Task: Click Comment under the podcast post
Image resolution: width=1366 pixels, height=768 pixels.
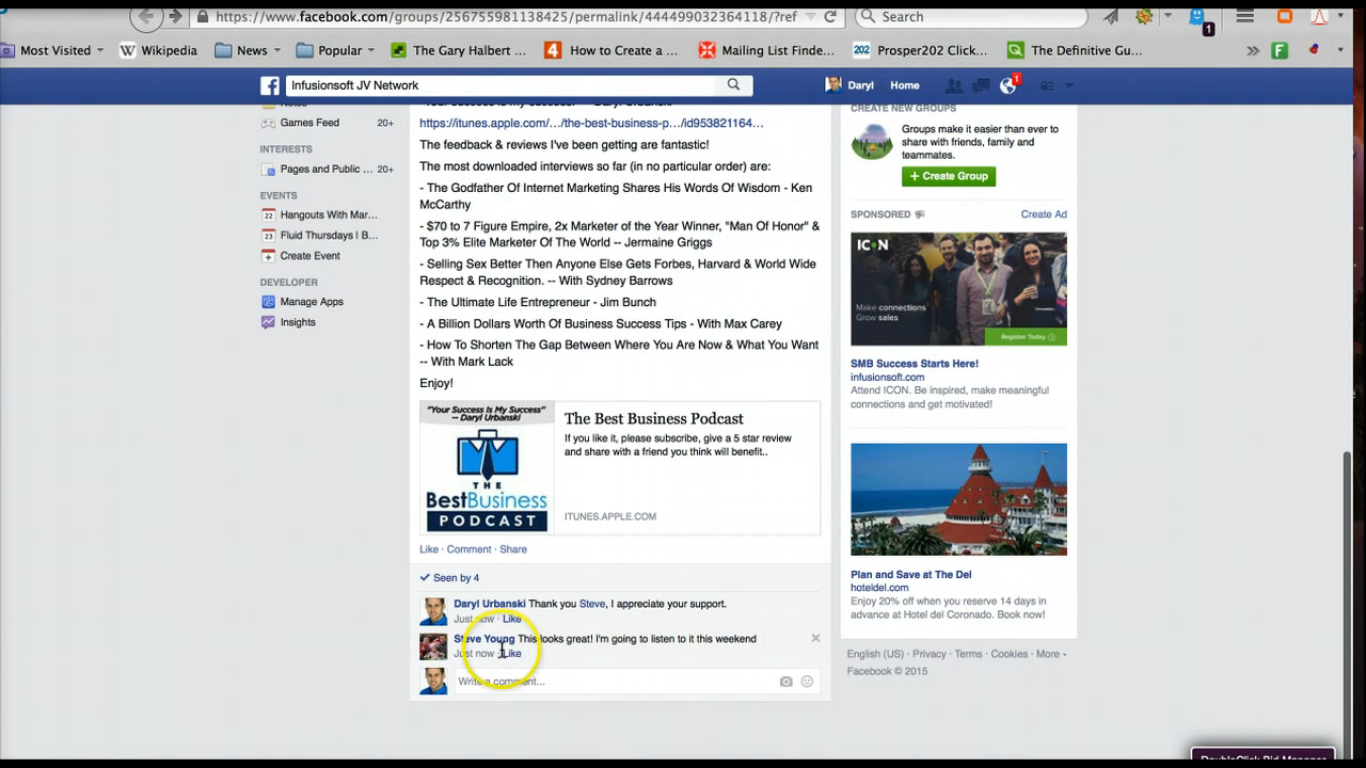Action: 469,549
